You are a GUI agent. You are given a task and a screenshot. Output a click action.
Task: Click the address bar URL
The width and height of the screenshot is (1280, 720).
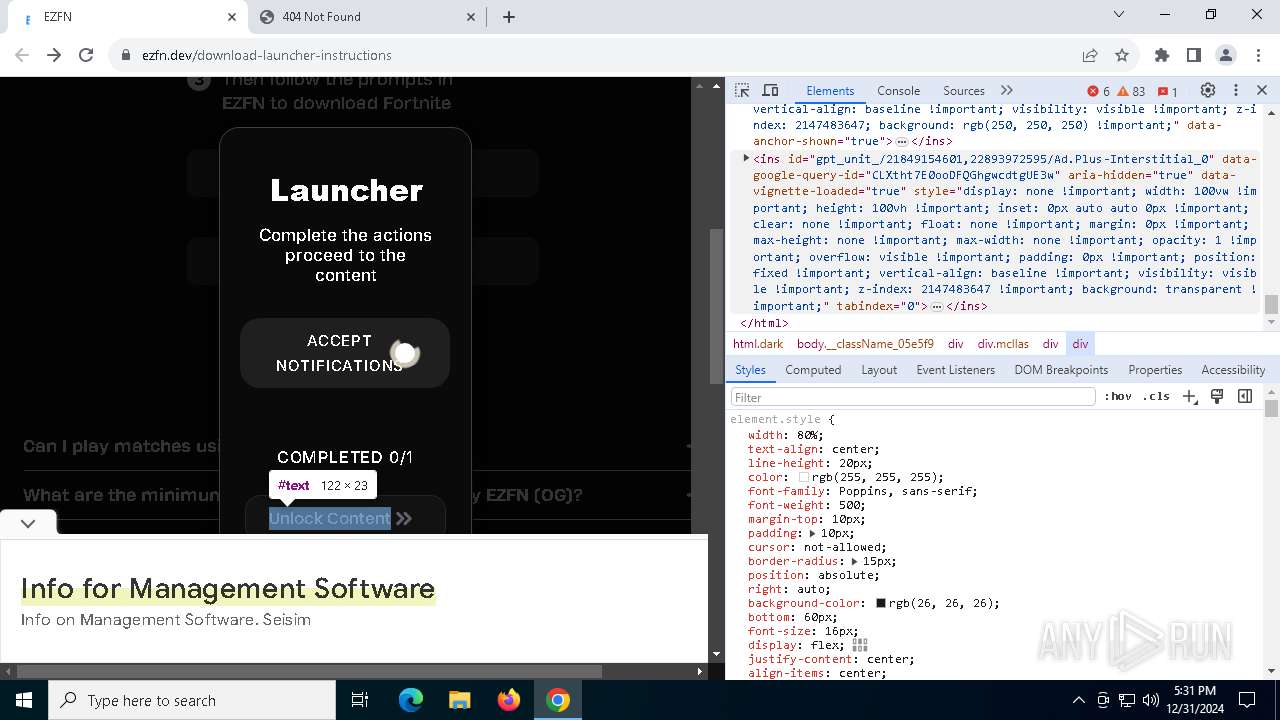click(266, 55)
